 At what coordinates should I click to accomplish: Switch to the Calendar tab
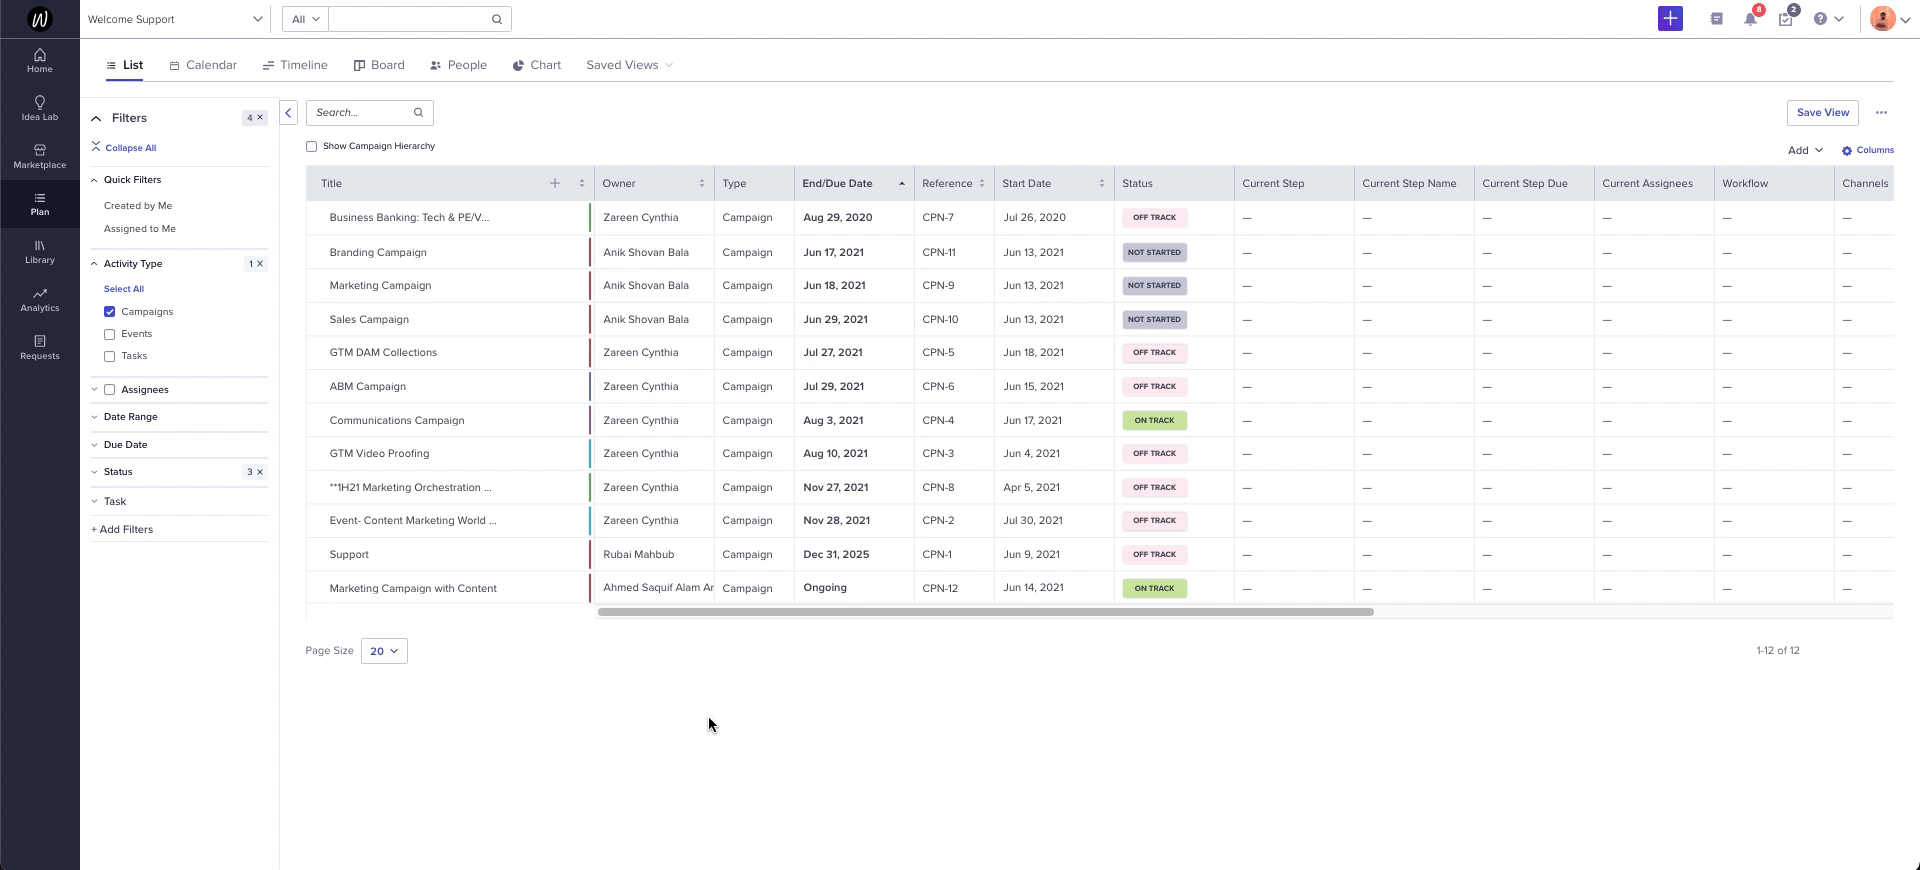[203, 65]
